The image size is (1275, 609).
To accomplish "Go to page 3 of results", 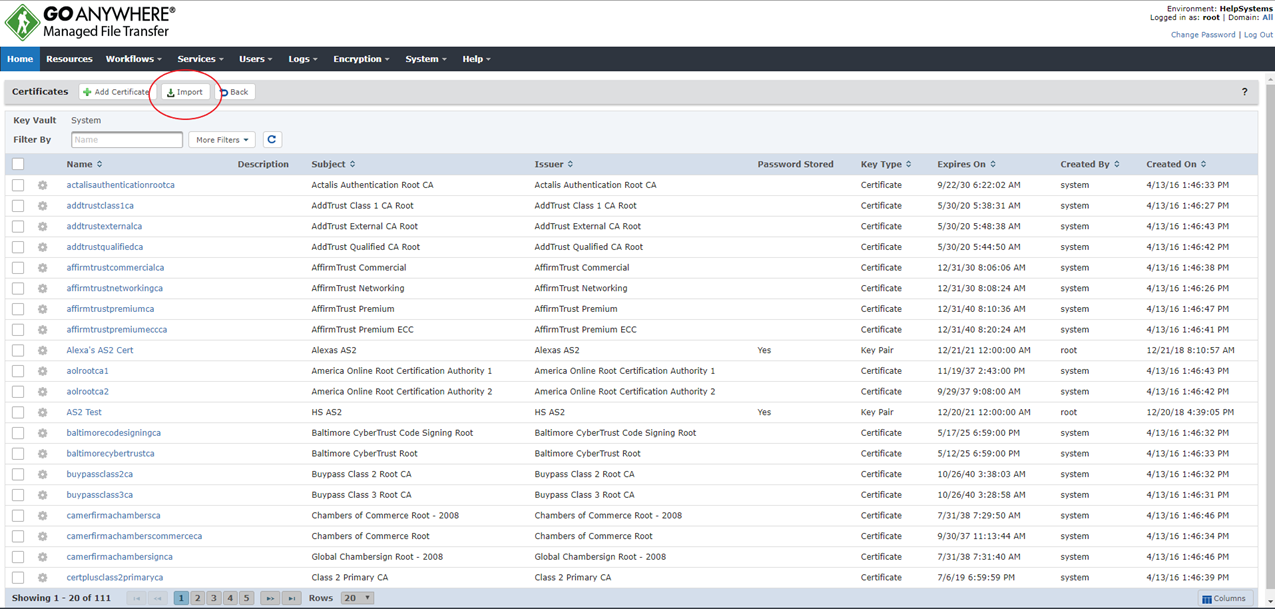I will pos(214,598).
